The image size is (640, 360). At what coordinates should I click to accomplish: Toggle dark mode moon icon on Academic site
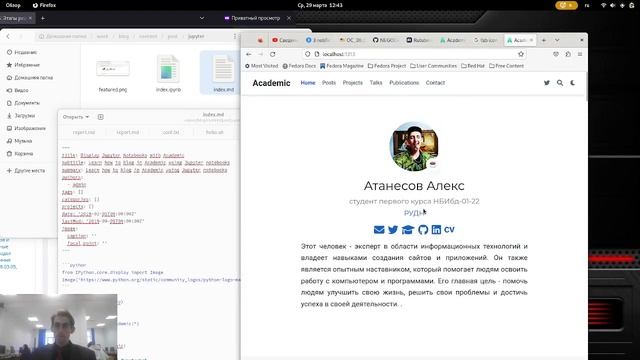(x=573, y=83)
